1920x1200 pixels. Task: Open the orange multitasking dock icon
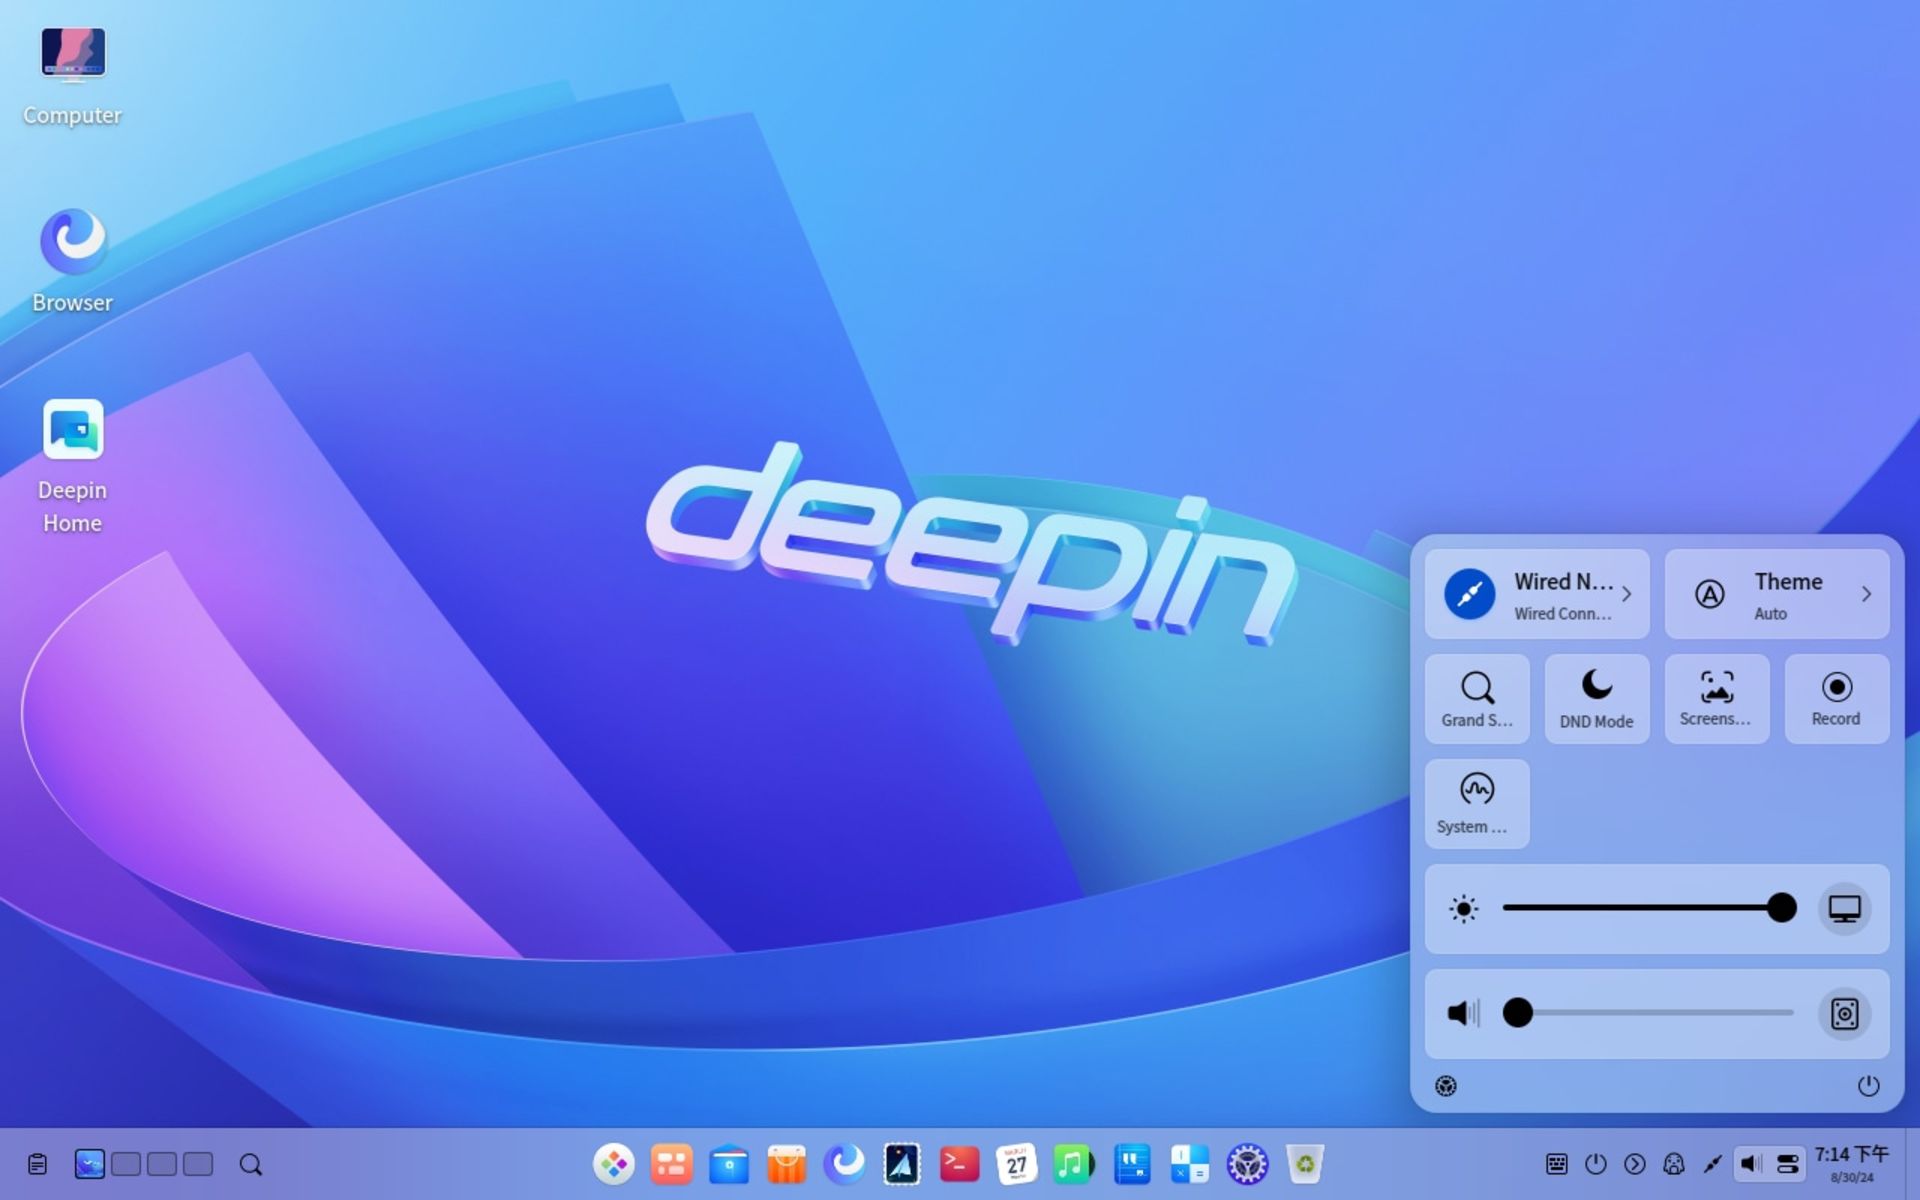(x=671, y=1164)
